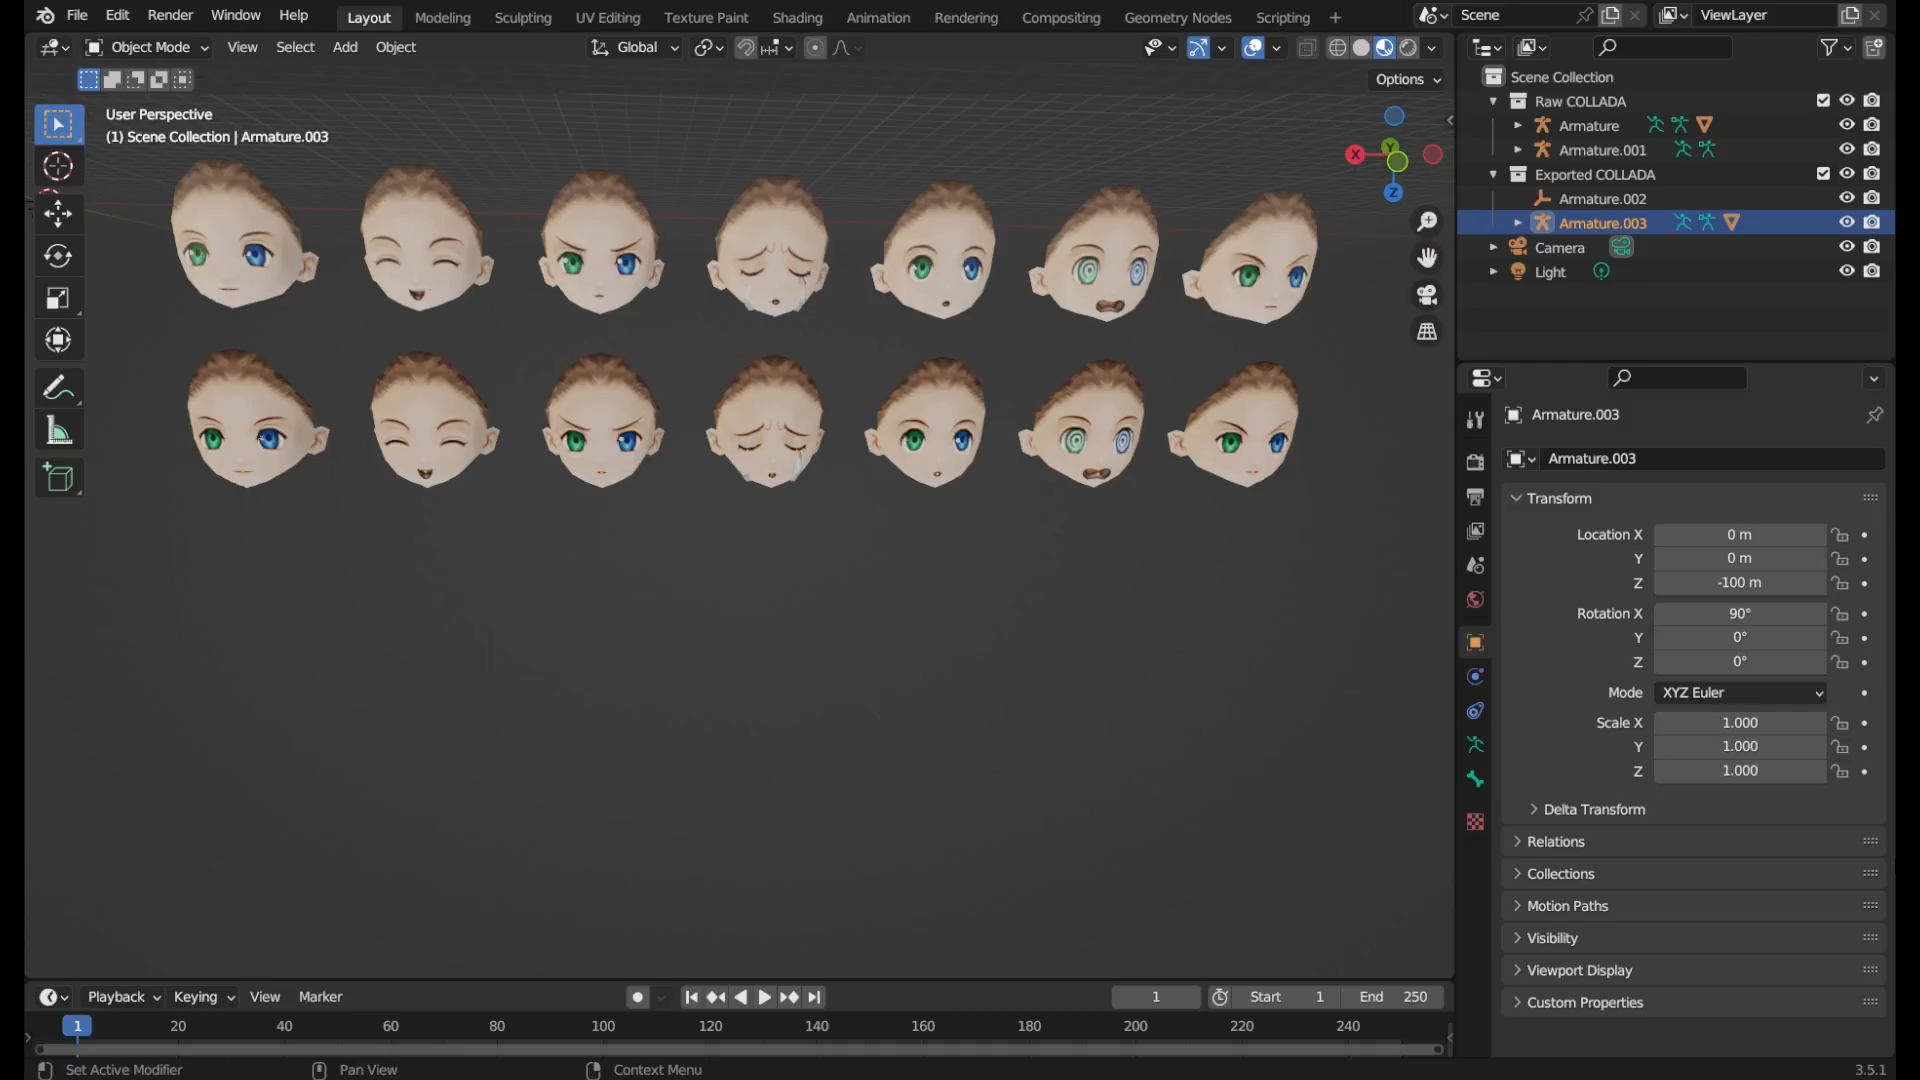
Task: Open the Object Mode dropdown
Action: [148, 48]
